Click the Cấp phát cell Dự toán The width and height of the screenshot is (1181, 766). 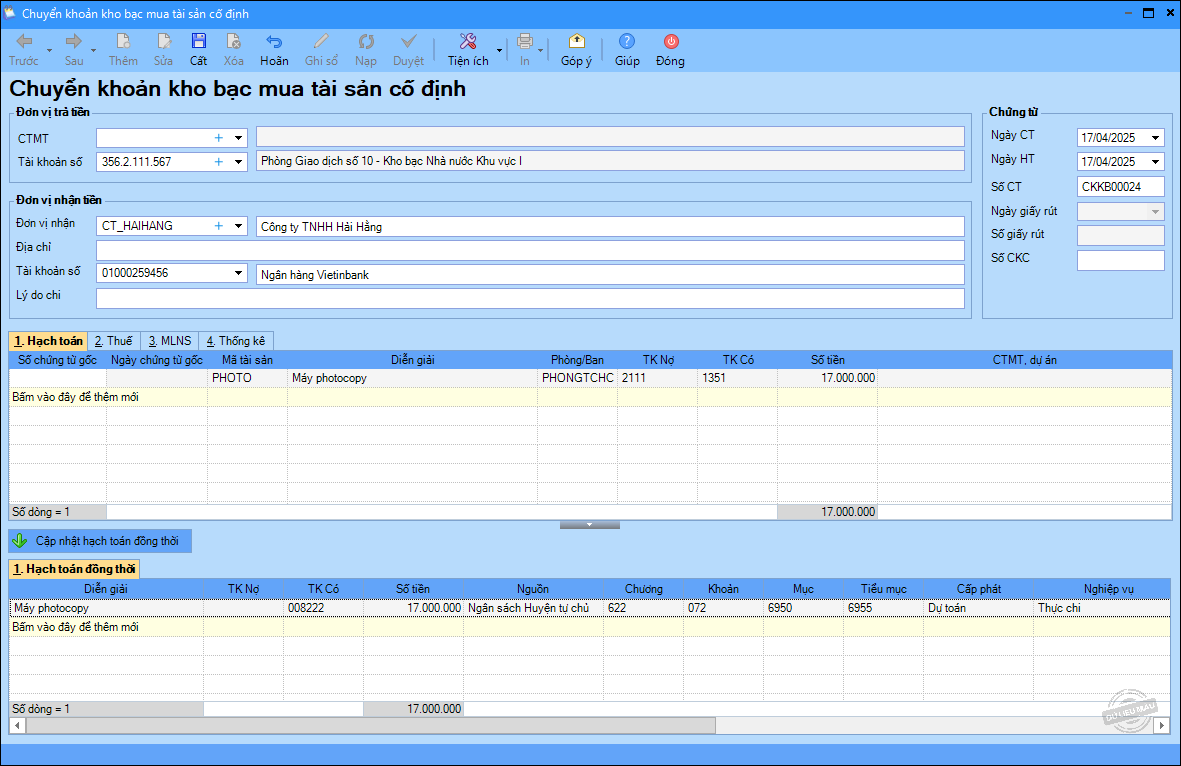click(978, 608)
